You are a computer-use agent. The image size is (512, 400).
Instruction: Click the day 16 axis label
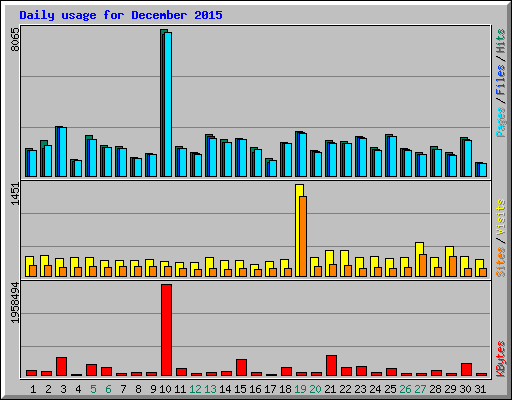[x=256, y=389]
